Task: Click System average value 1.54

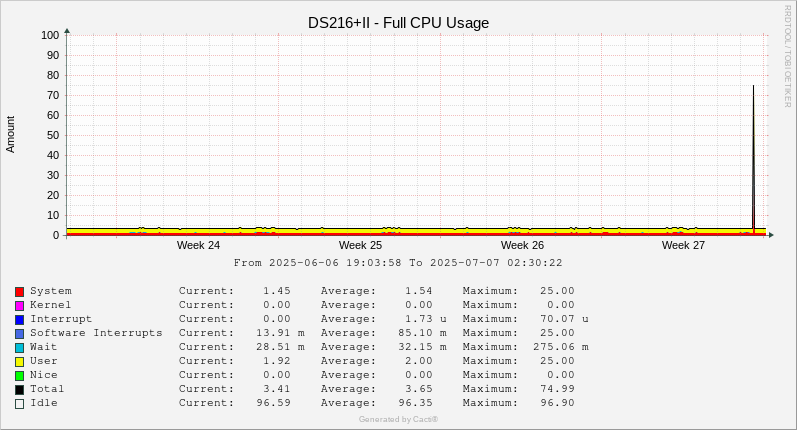Action: tap(419, 291)
